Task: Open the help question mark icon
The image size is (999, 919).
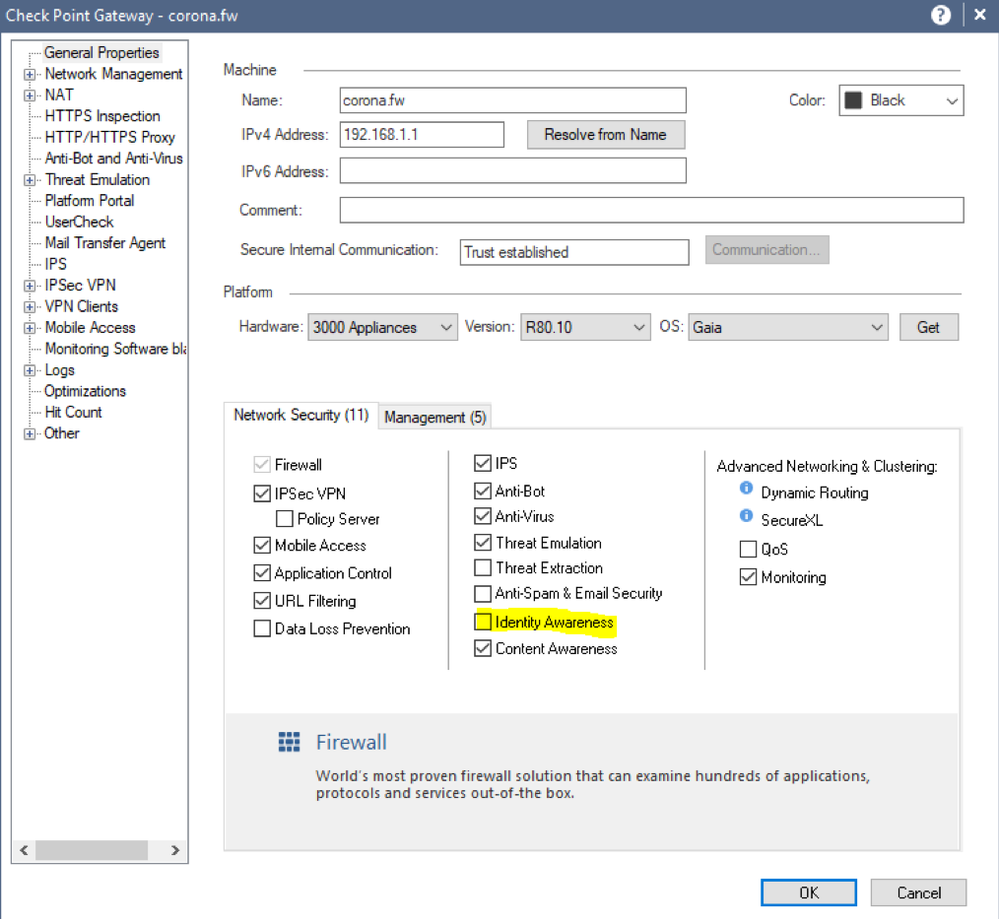Action: [x=940, y=15]
